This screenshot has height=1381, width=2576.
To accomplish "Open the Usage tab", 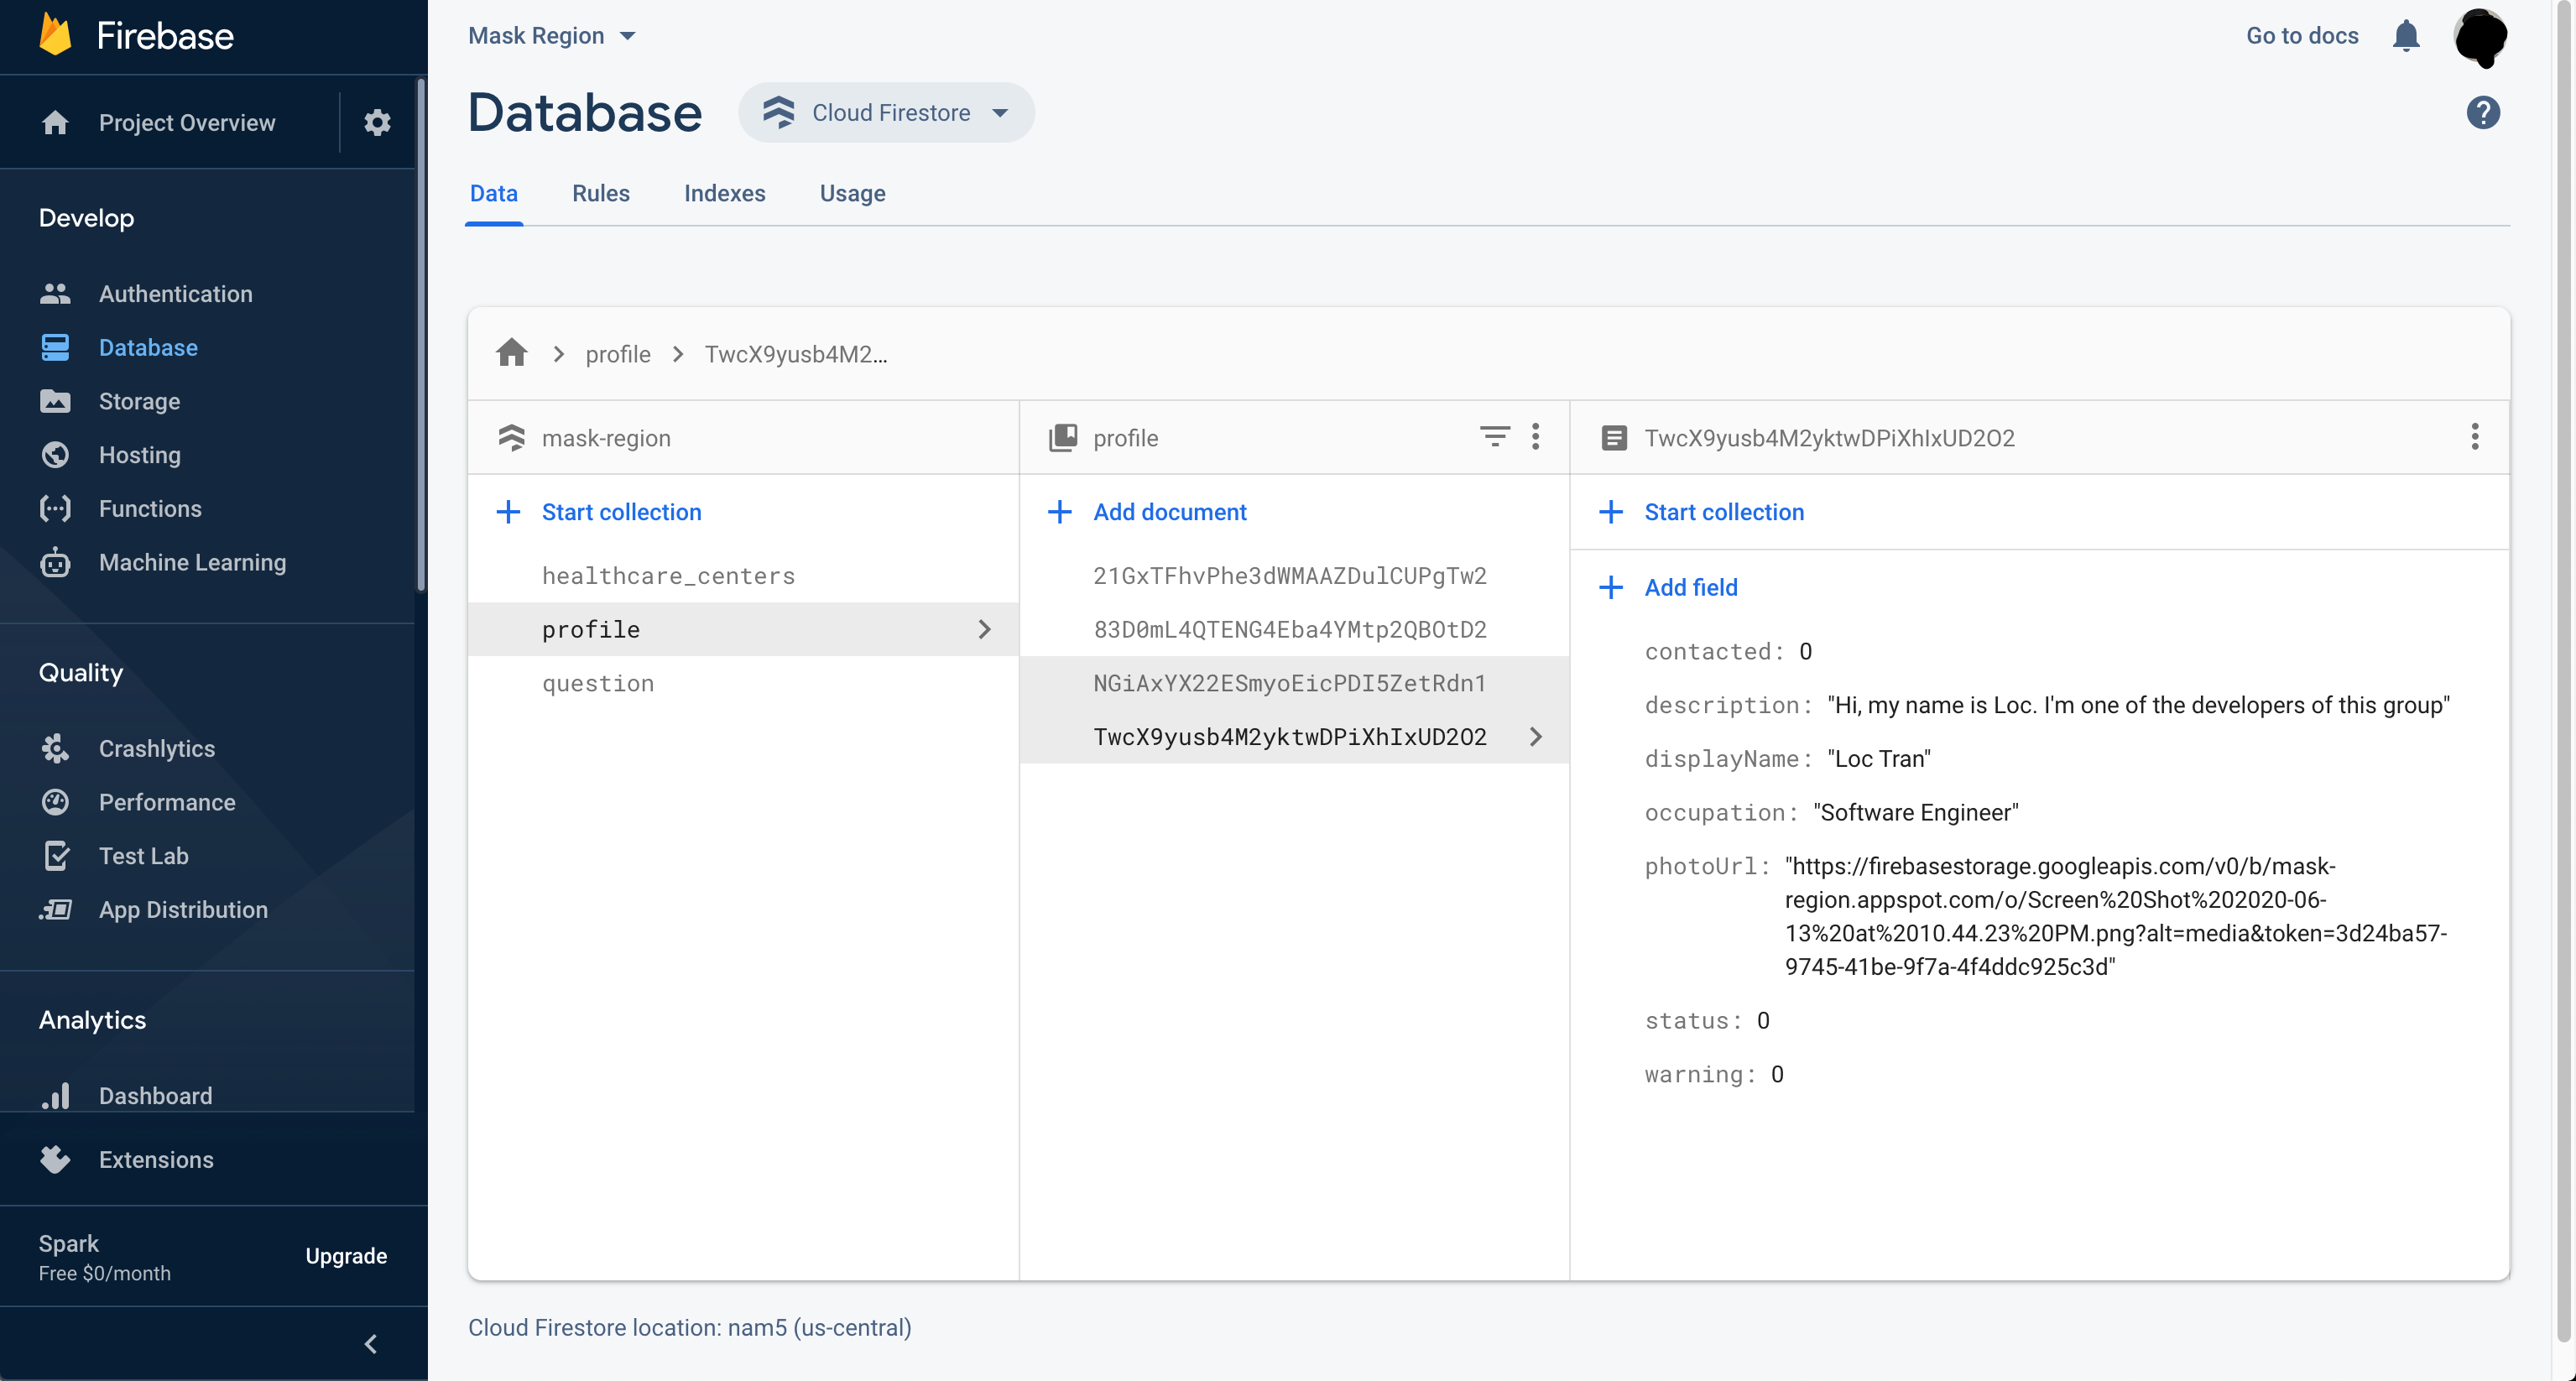I will click(x=852, y=193).
